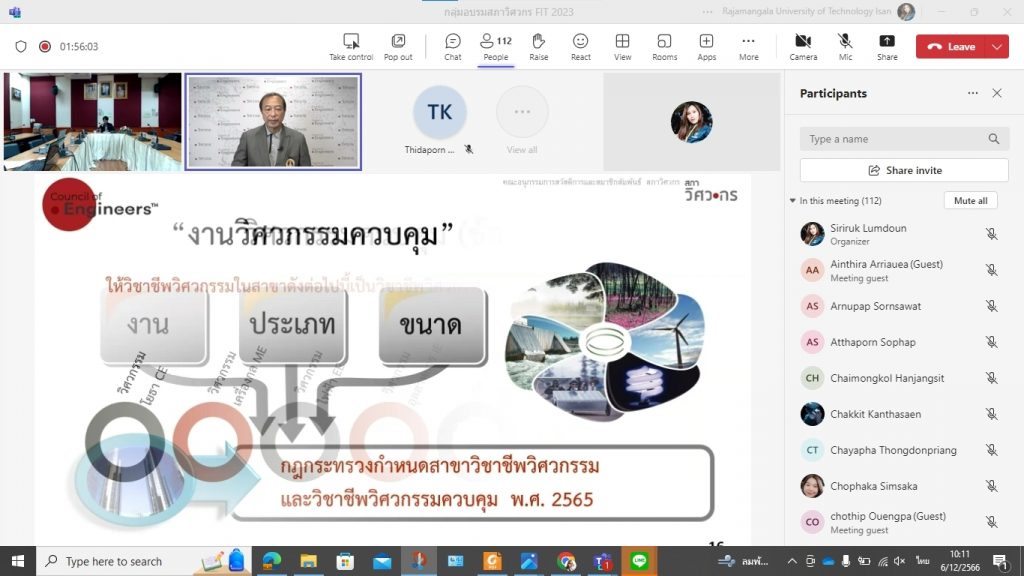The width and height of the screenshot is (1024, 576).
Task: Click the Share invite button
Action: click(904, 170)
